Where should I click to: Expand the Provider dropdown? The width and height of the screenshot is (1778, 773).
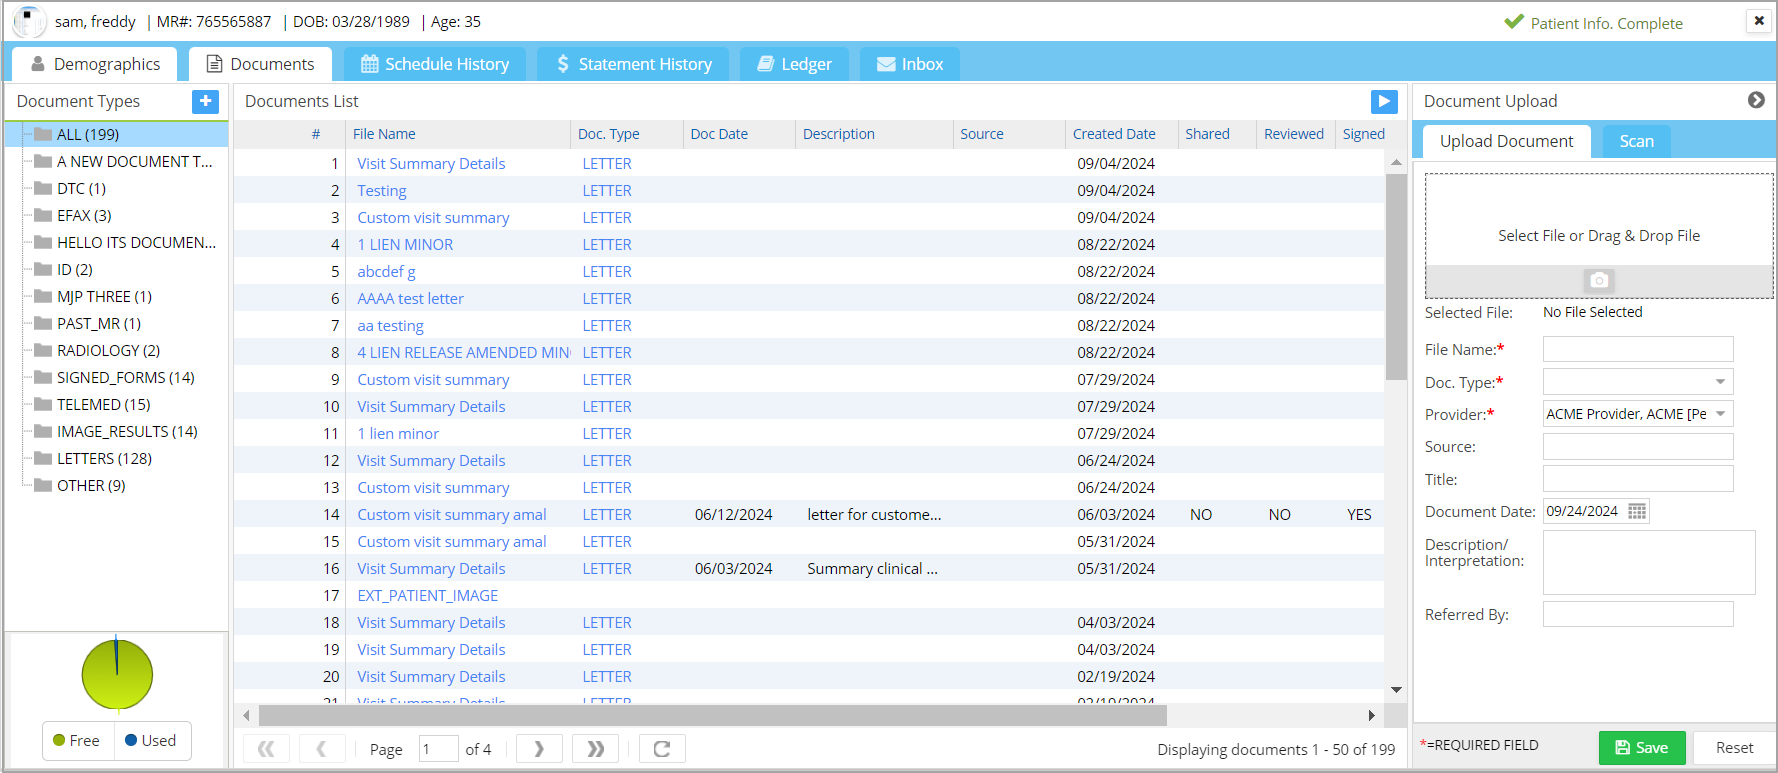coord(1719,414)
